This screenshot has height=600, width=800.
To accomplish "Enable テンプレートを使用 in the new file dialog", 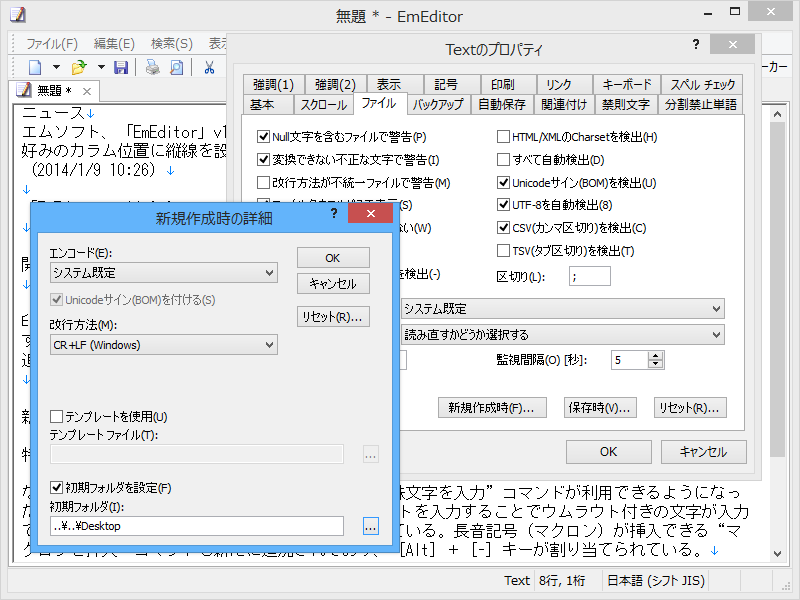I will 55,416.
